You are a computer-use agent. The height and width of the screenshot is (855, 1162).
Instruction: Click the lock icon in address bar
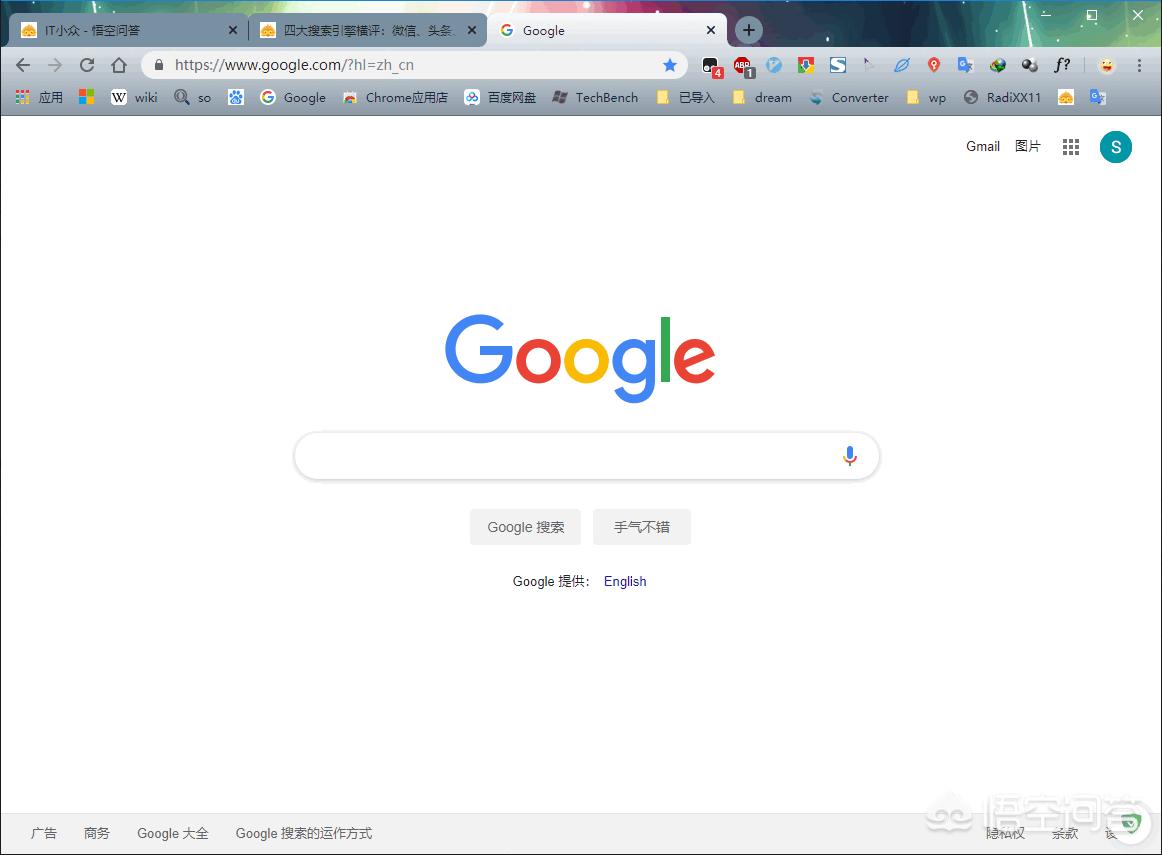click(159, 65)
